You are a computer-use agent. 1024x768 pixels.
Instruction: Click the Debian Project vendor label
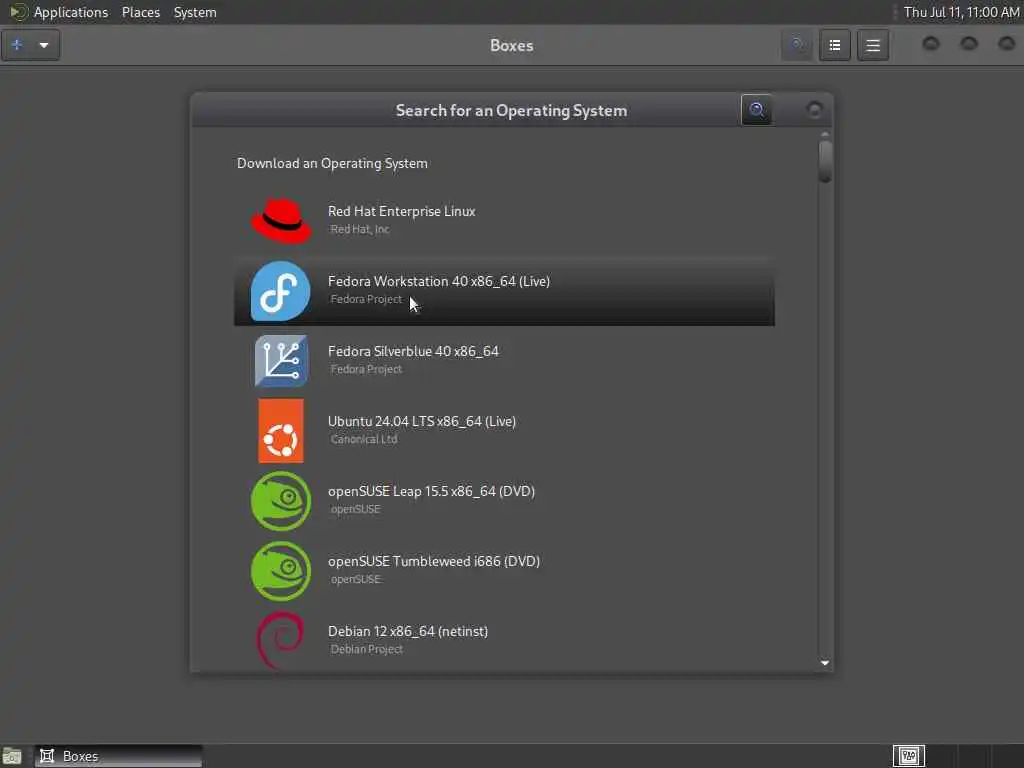(x=366, y=649)
